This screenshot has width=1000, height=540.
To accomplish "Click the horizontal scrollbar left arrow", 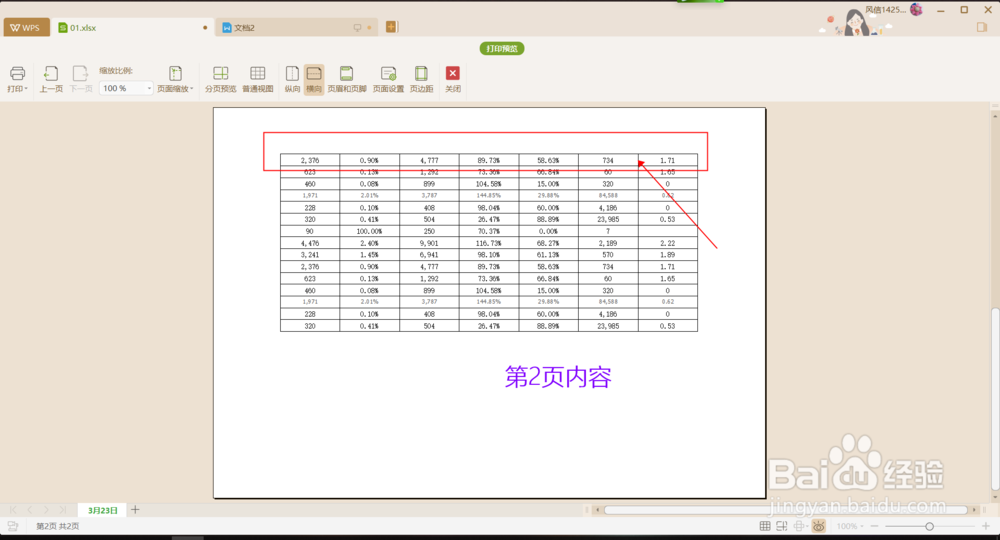I will pos(598,509).
